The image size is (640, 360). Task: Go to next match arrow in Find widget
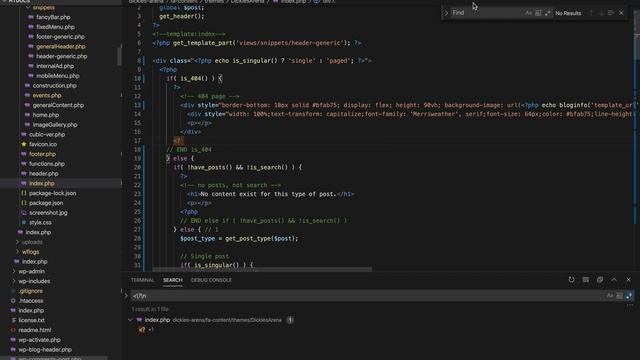click(601, 13)
